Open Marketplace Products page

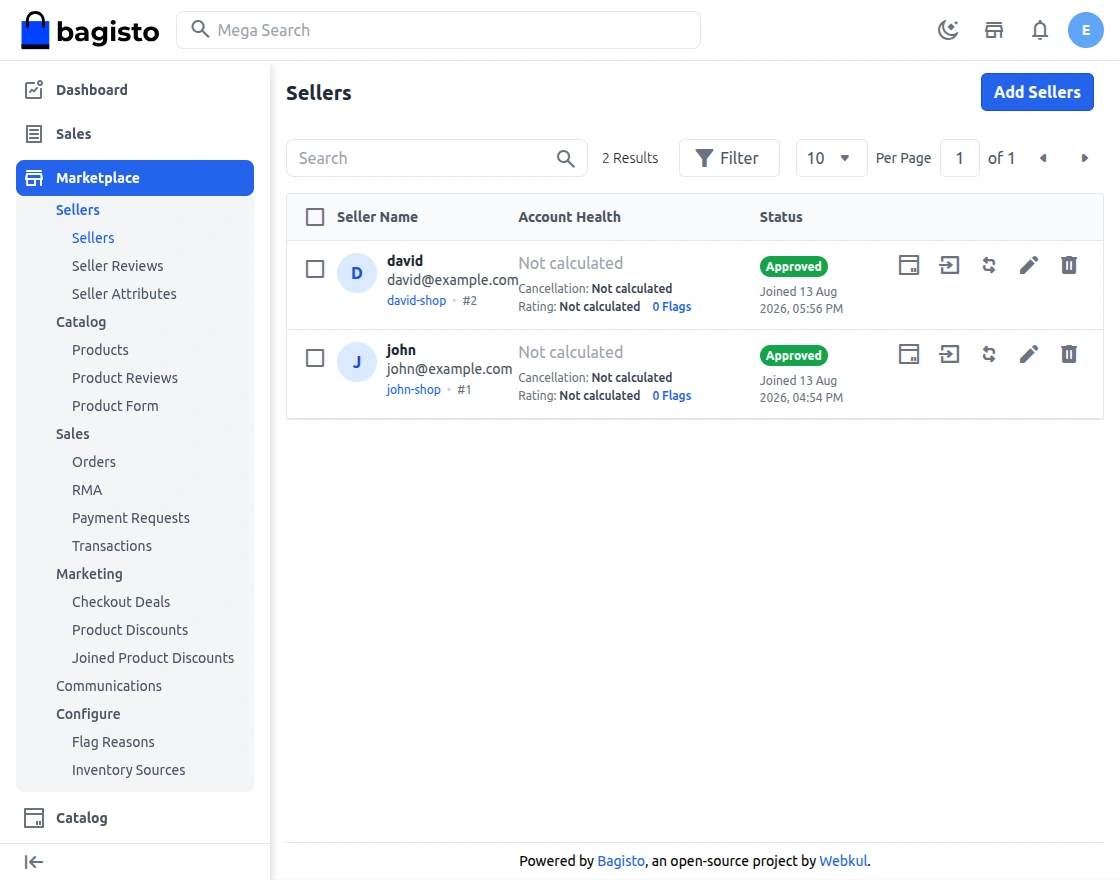coord(100,350)
